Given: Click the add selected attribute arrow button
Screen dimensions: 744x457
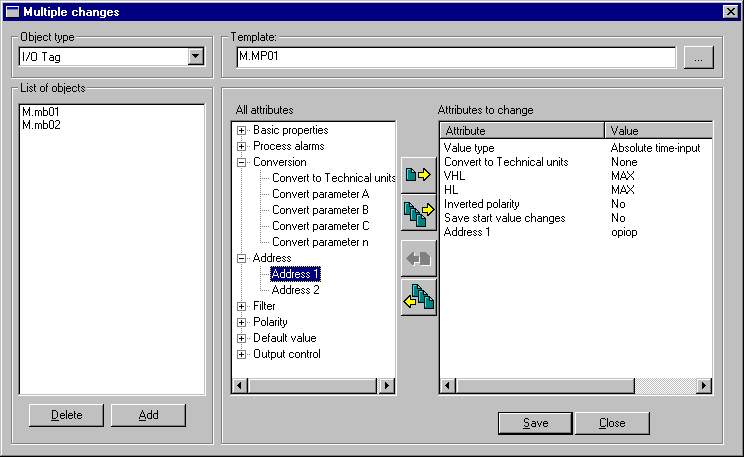Looking at the screenshot, I should point(417,176).
